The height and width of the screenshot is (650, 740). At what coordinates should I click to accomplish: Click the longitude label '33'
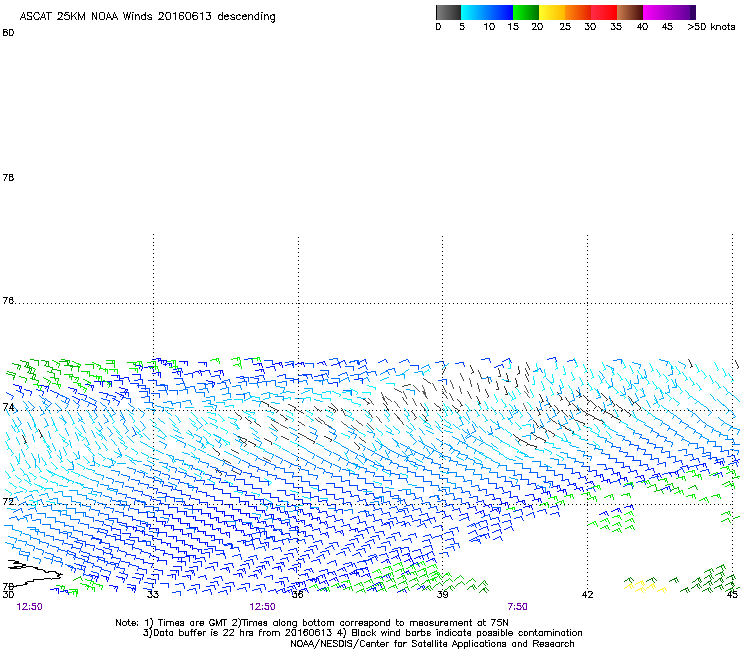point(153,595)
